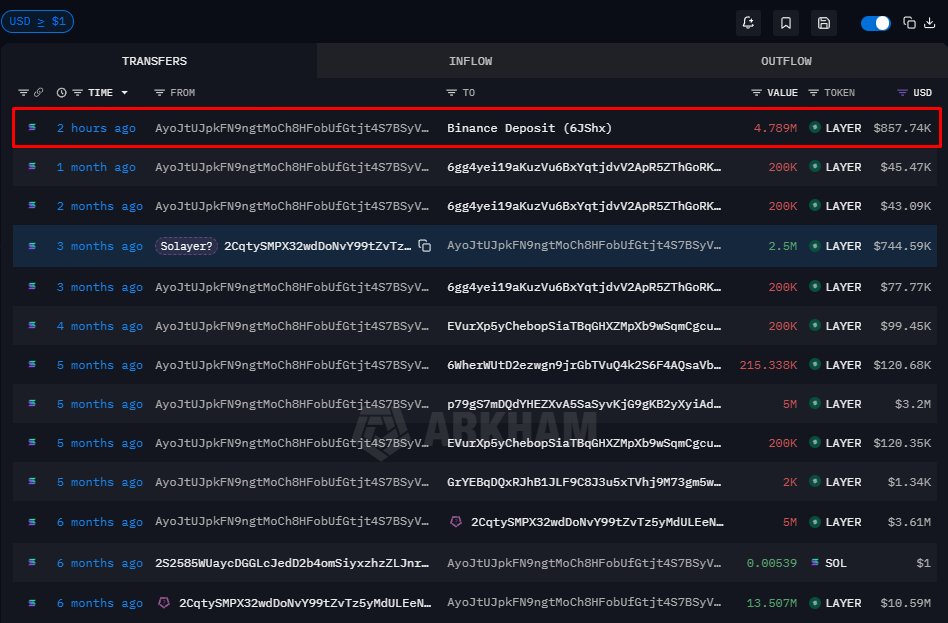The height and width of the screenshot is (623, 948).
Task: Switch to the INFLOW tab
Action: pos(470,61)
